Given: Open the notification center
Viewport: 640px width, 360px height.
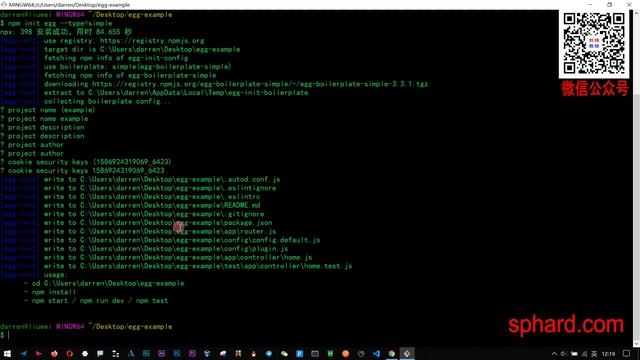Looking at the screenshot, I should tap(627, 354).
